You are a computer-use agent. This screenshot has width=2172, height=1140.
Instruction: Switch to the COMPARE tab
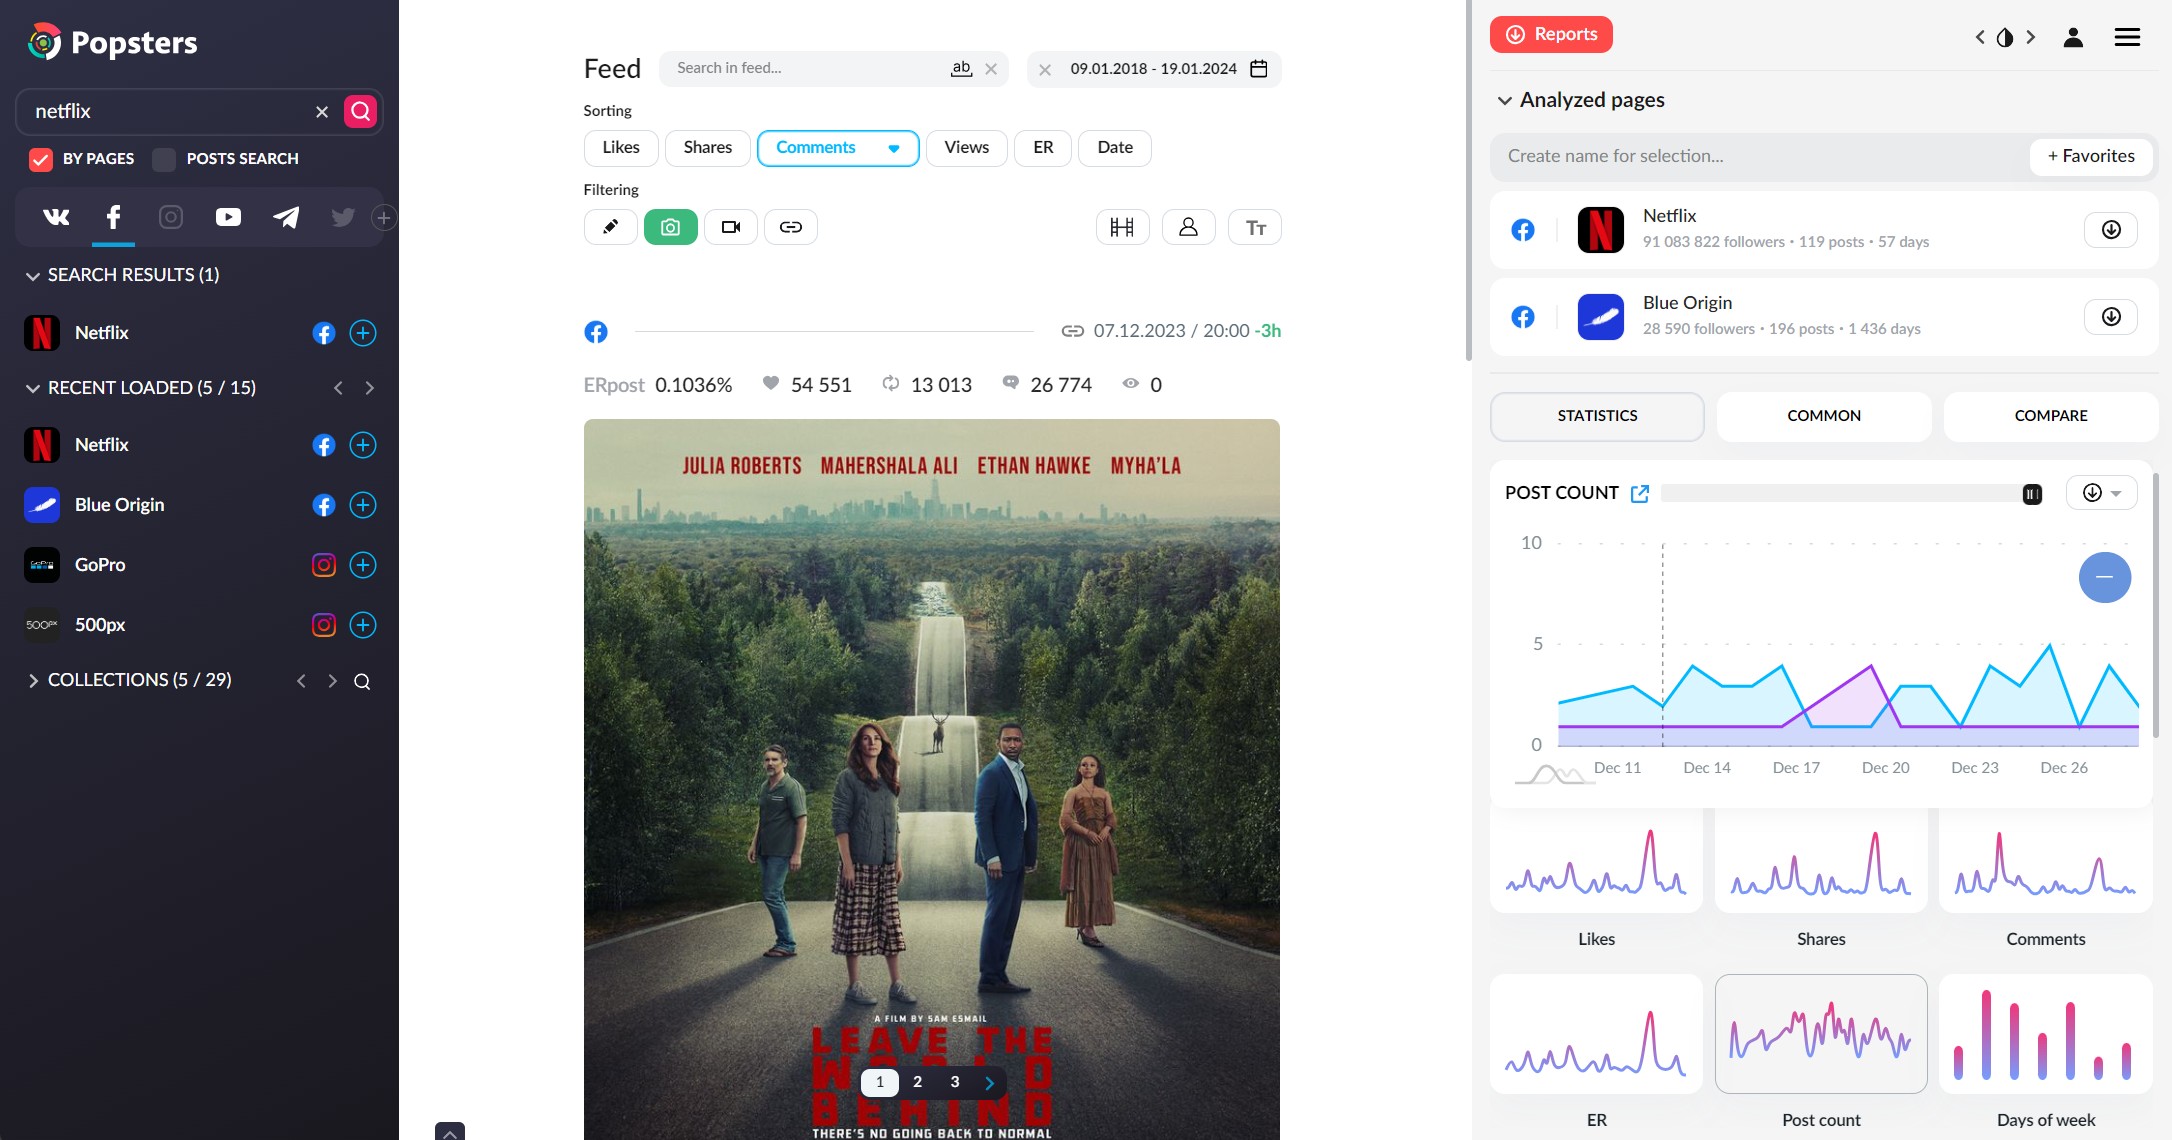[x=2050, y=416]
